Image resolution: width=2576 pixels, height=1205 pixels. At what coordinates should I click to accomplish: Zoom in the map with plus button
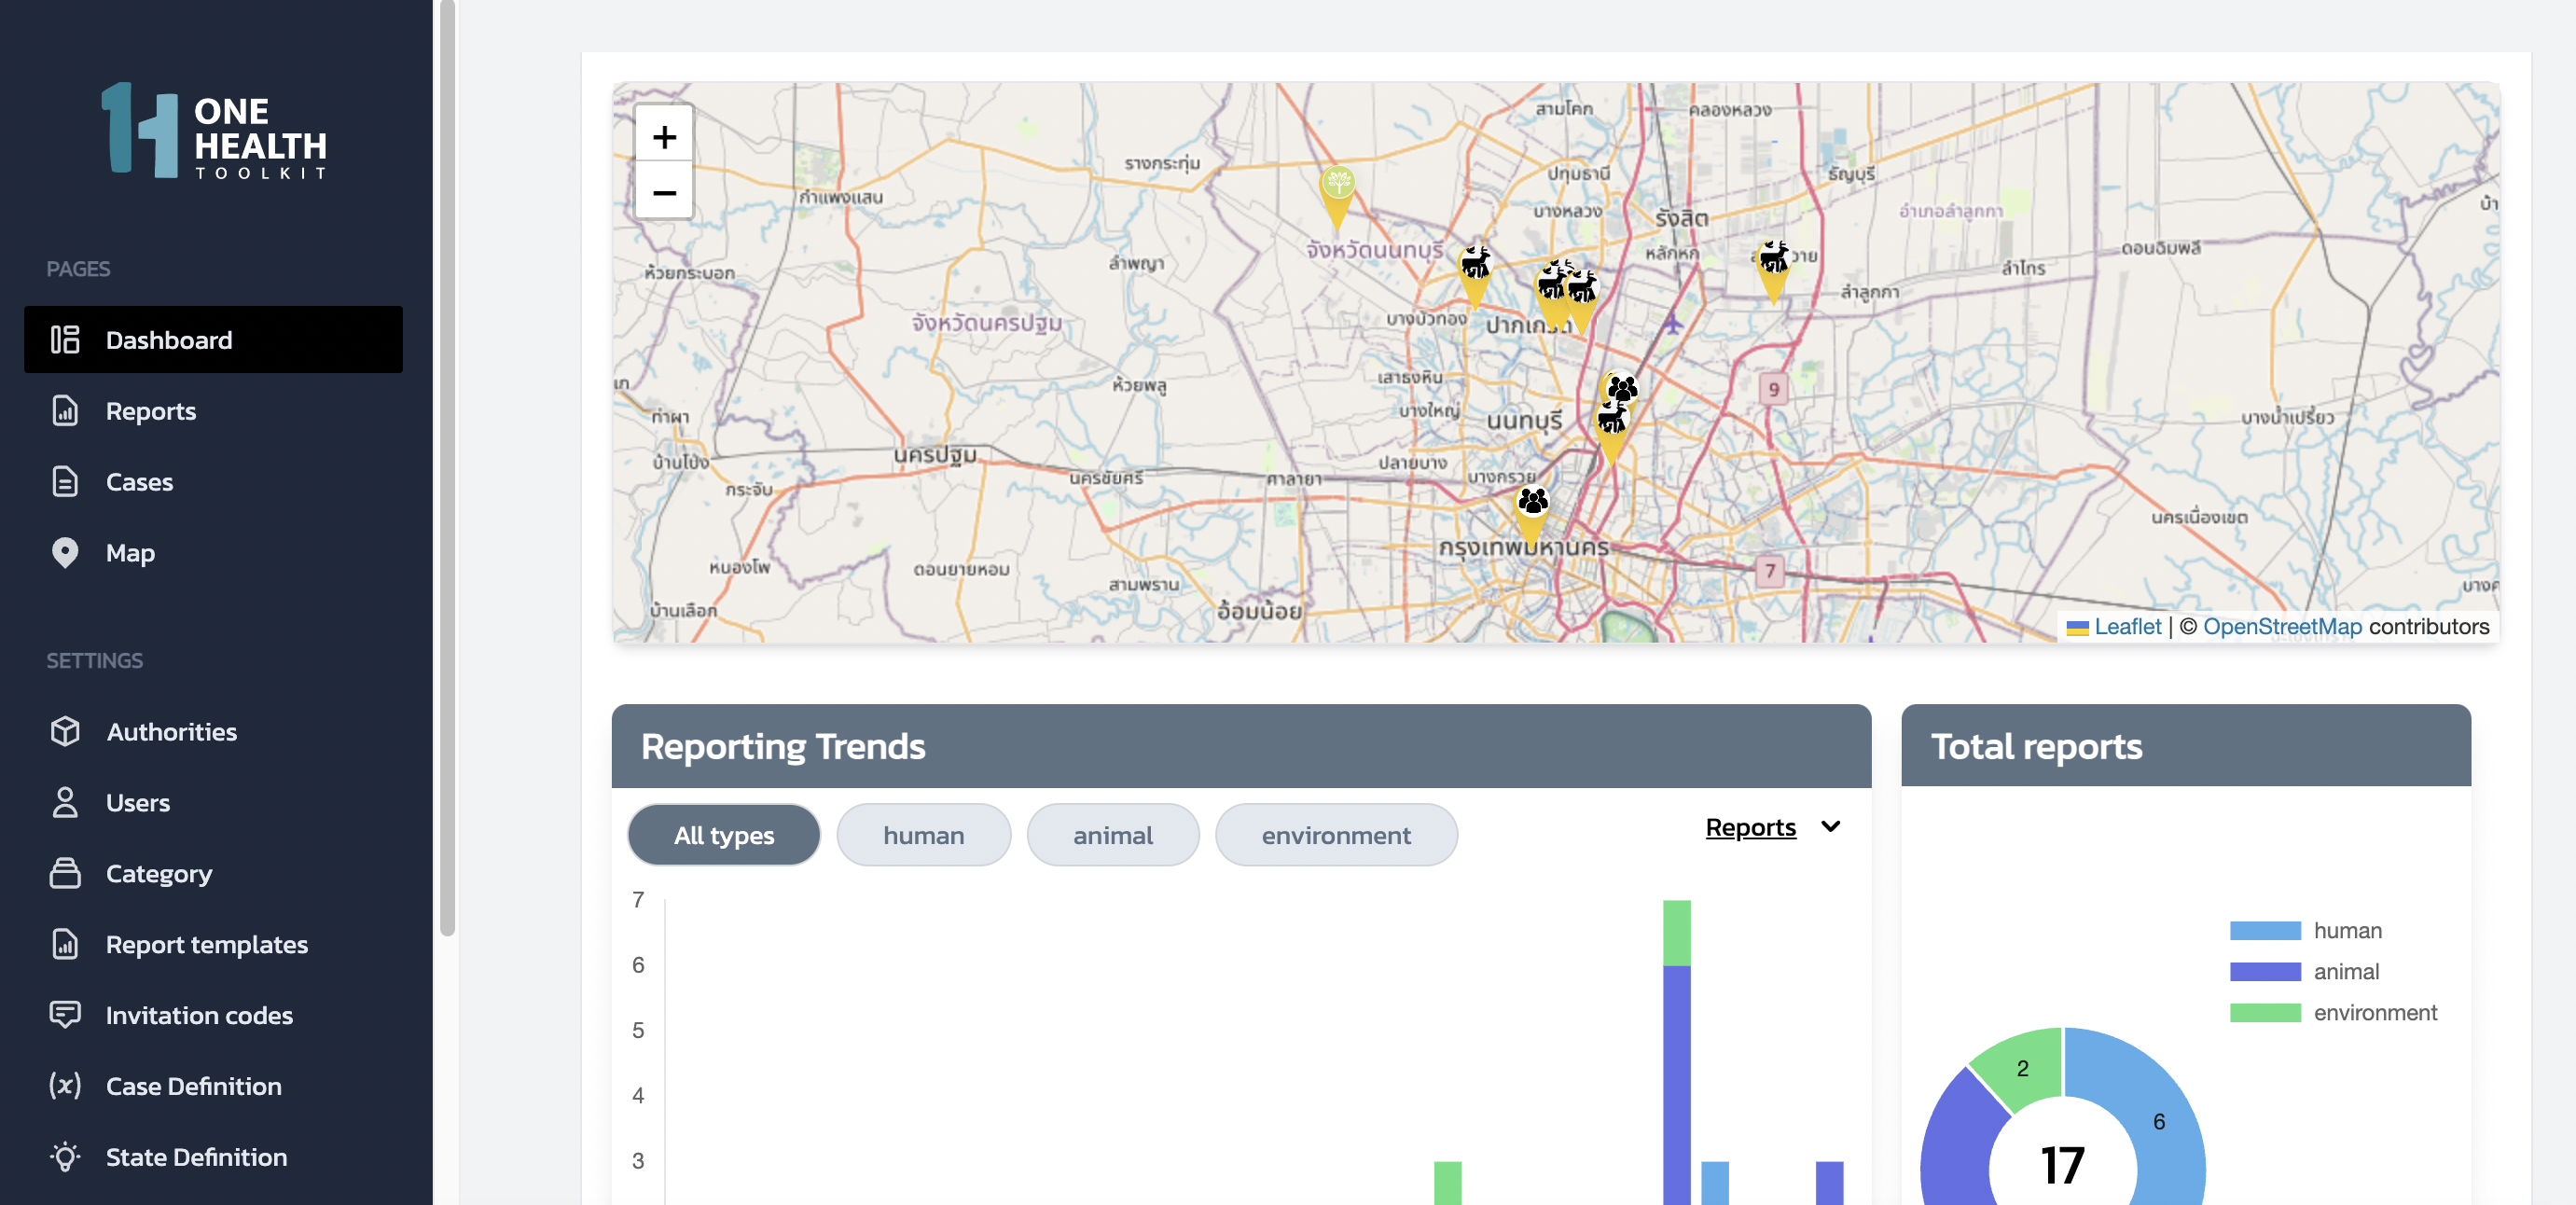664,136
